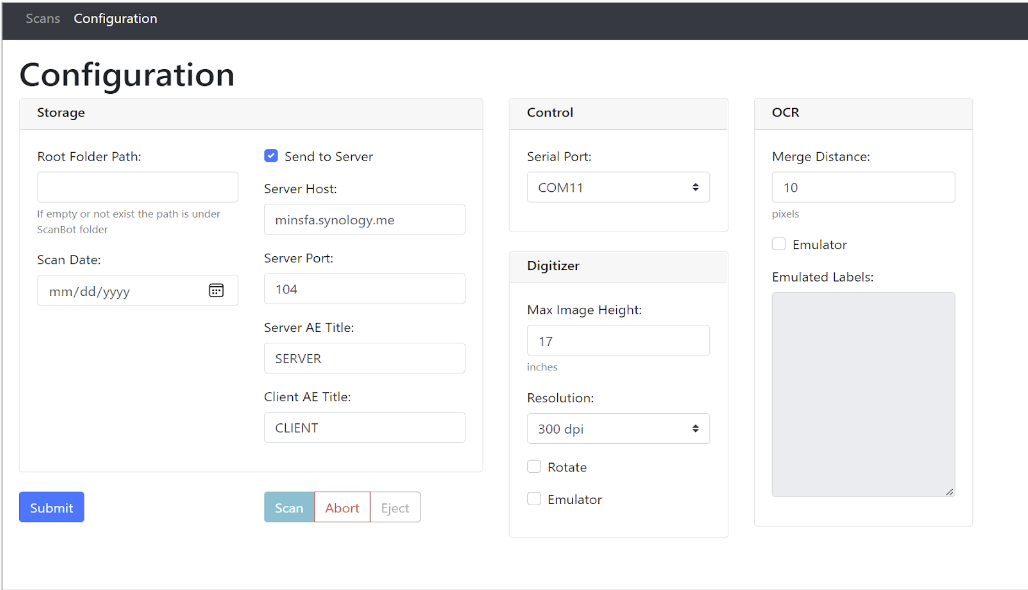Enable the Rotate checkbox
1028x590 pixels.
(534, 467)
